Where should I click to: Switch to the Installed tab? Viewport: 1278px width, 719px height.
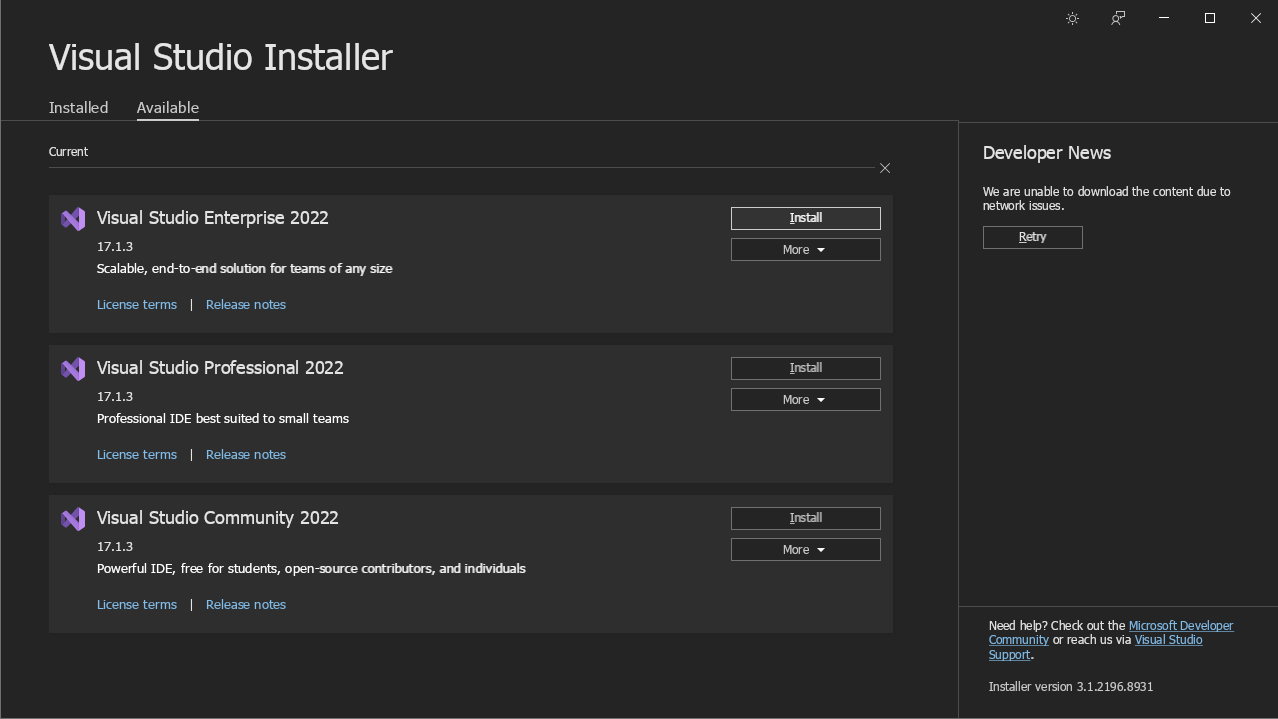[x=78, y=107]
